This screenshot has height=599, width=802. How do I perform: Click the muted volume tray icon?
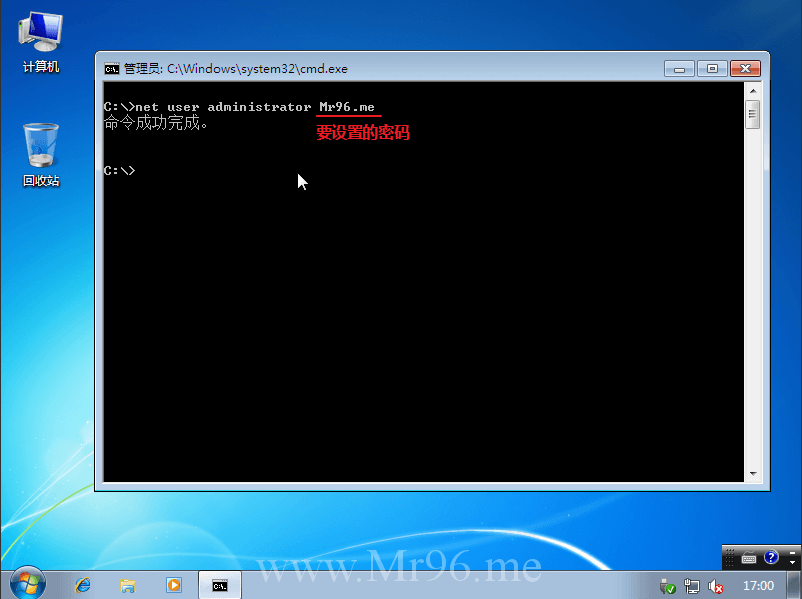[716, 586]
